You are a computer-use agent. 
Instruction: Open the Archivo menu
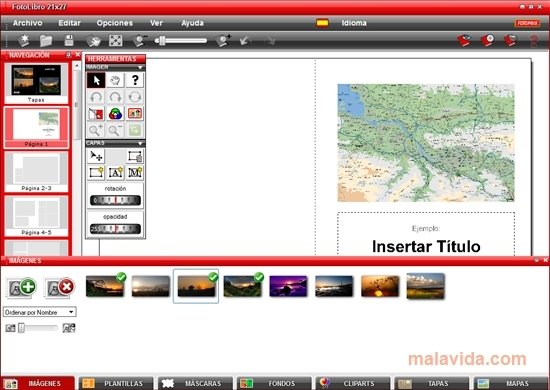click(x=27, y=23)
